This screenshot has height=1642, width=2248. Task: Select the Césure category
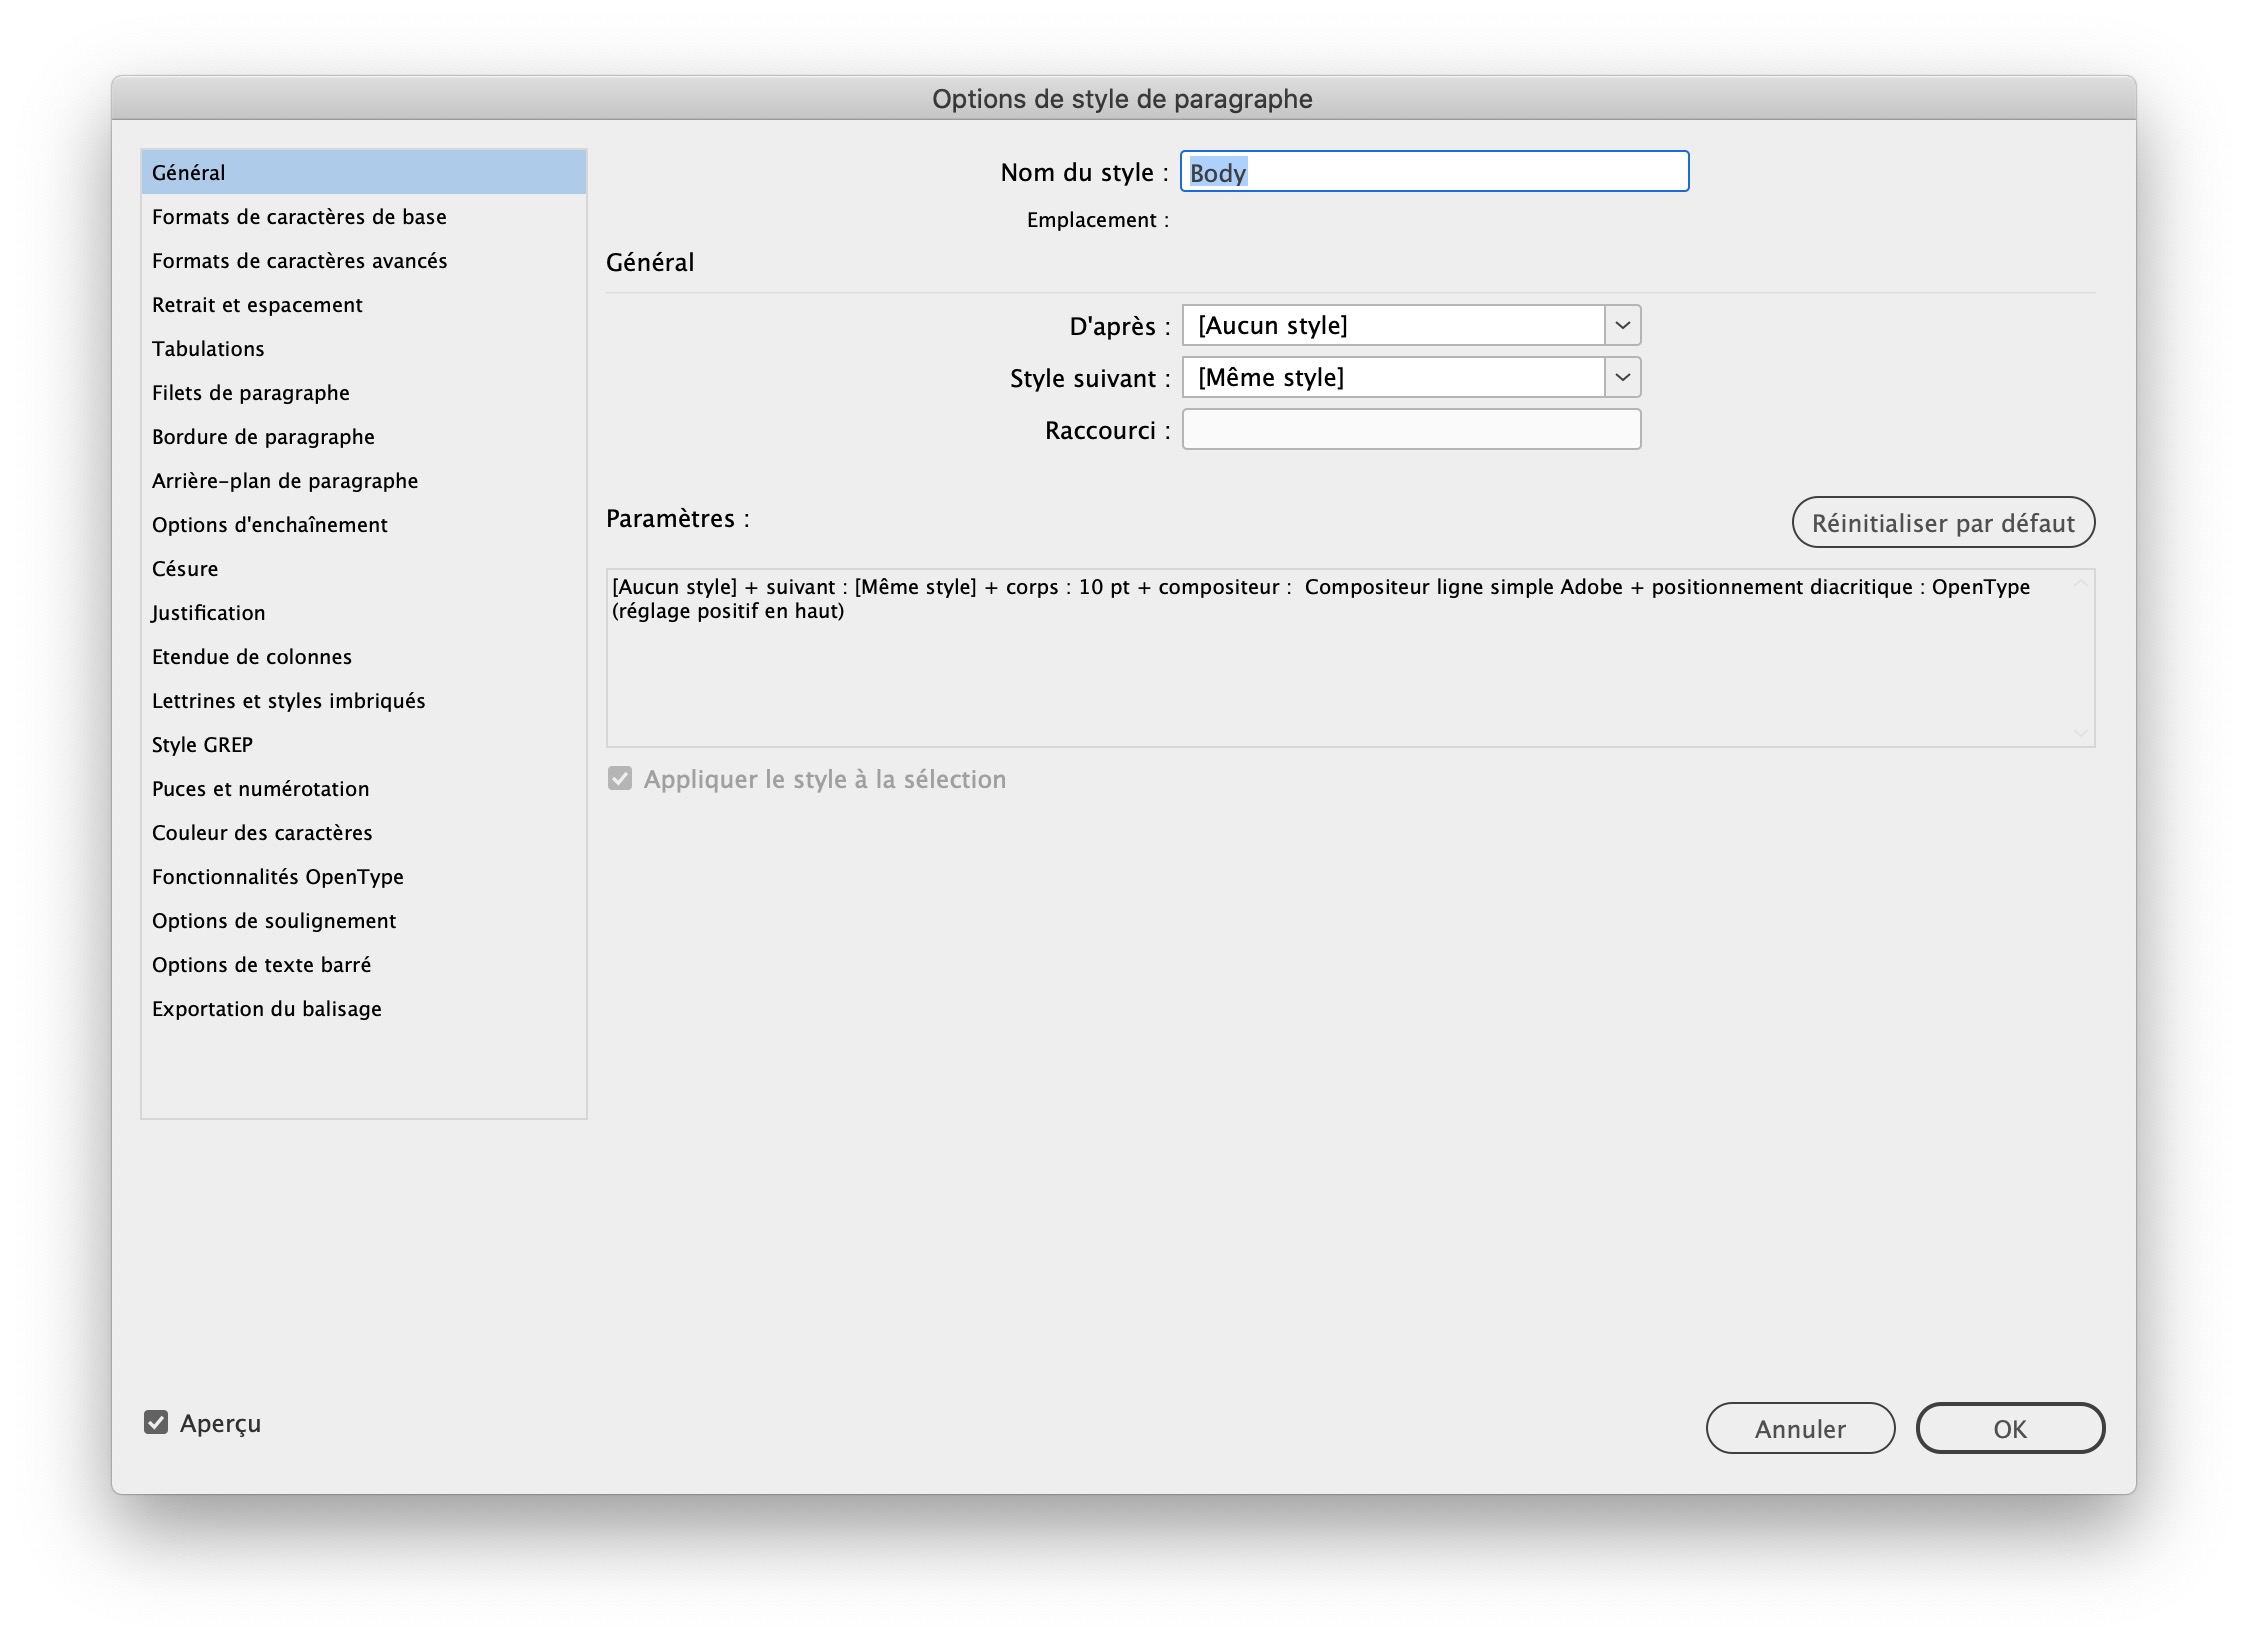[184, 568]
